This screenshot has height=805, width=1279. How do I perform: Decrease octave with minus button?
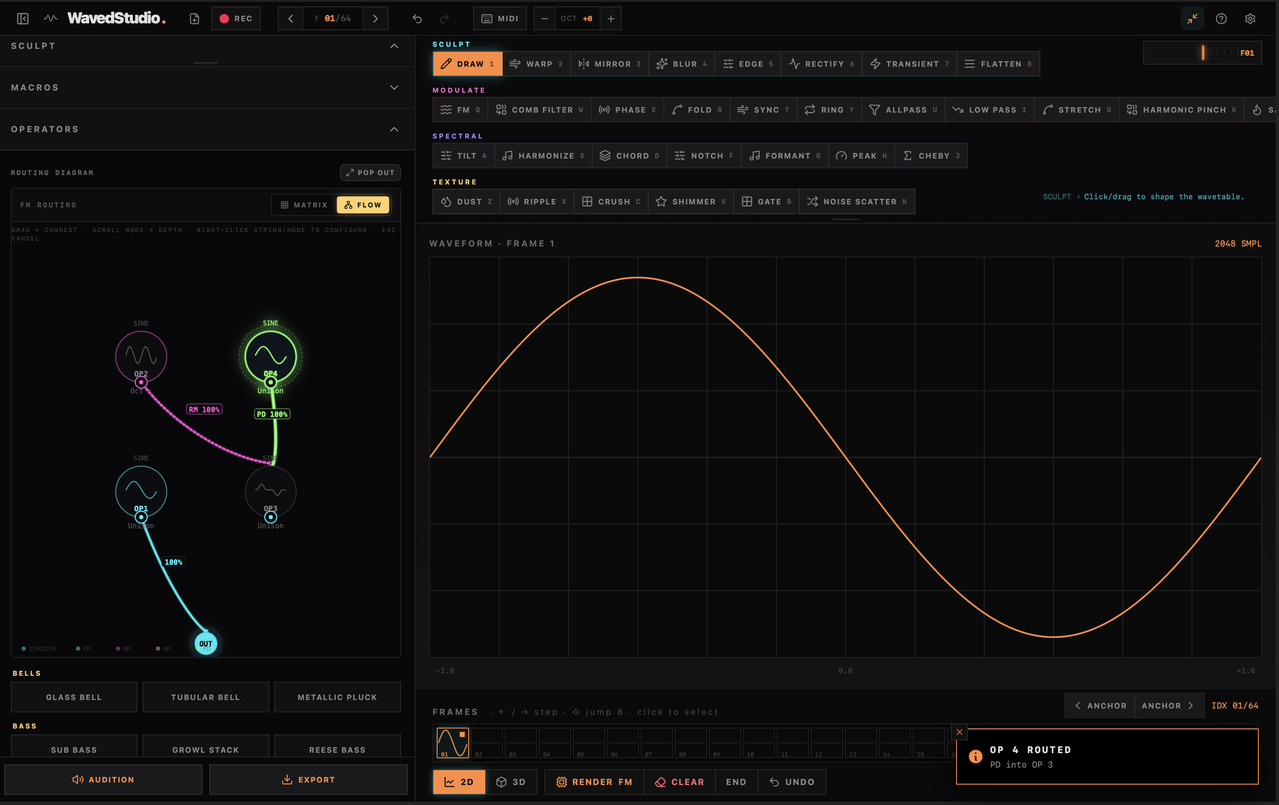545,18
